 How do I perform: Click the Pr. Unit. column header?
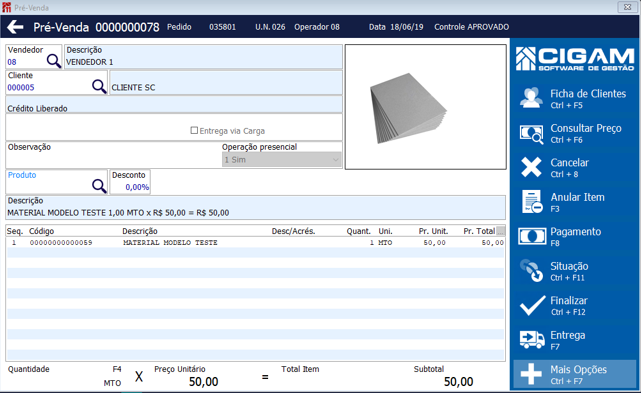click(x=433, y=231)
